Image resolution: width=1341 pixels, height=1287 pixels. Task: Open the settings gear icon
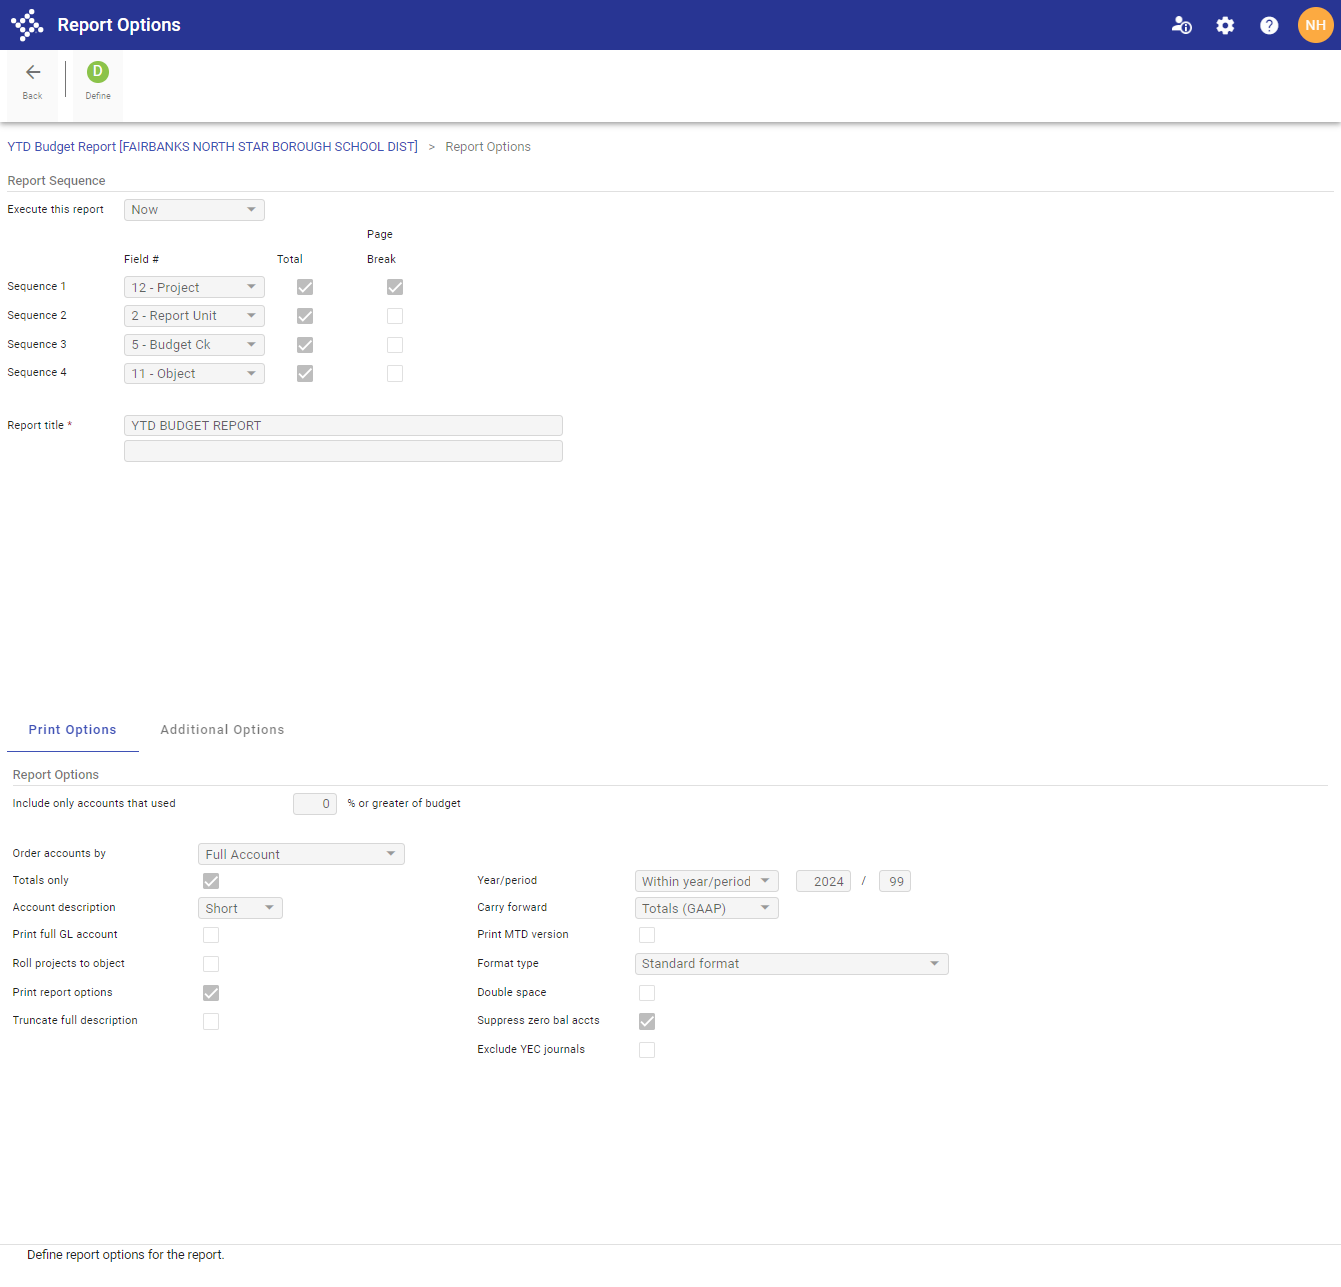1225,25
